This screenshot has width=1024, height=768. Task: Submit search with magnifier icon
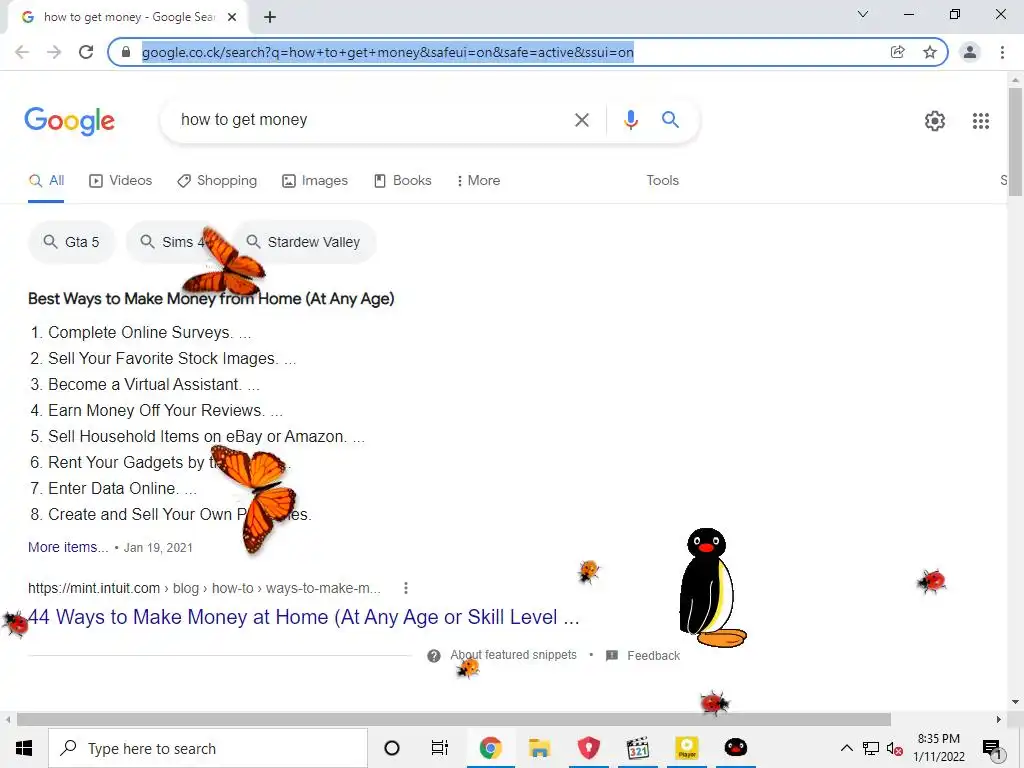click(x=670, y=120)
